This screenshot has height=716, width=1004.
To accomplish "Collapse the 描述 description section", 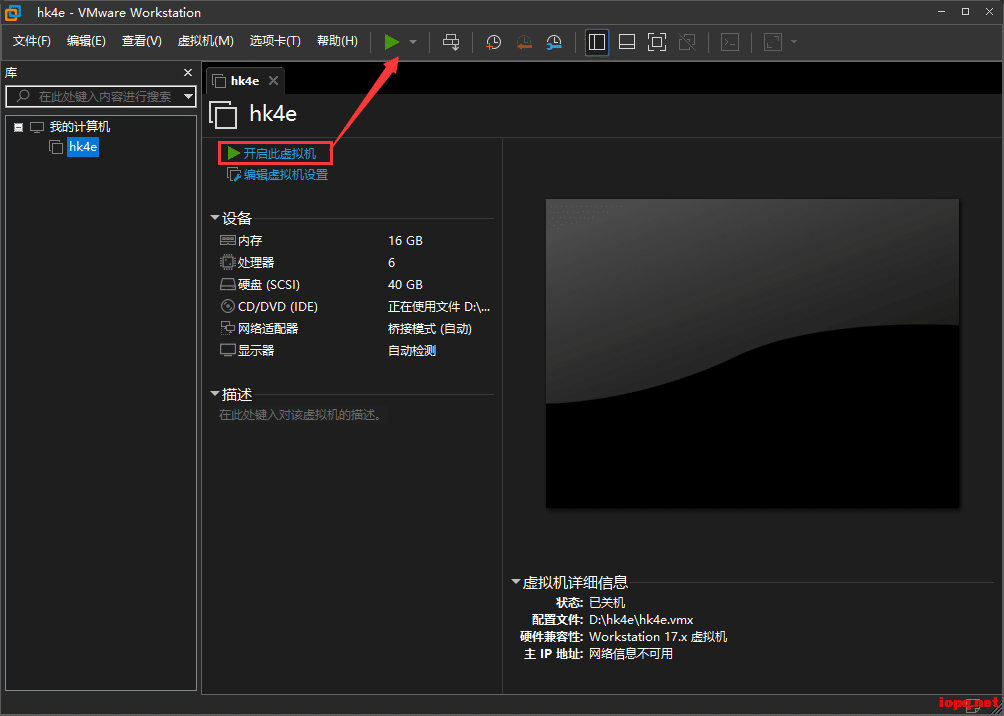I will (x=215, y=393).
